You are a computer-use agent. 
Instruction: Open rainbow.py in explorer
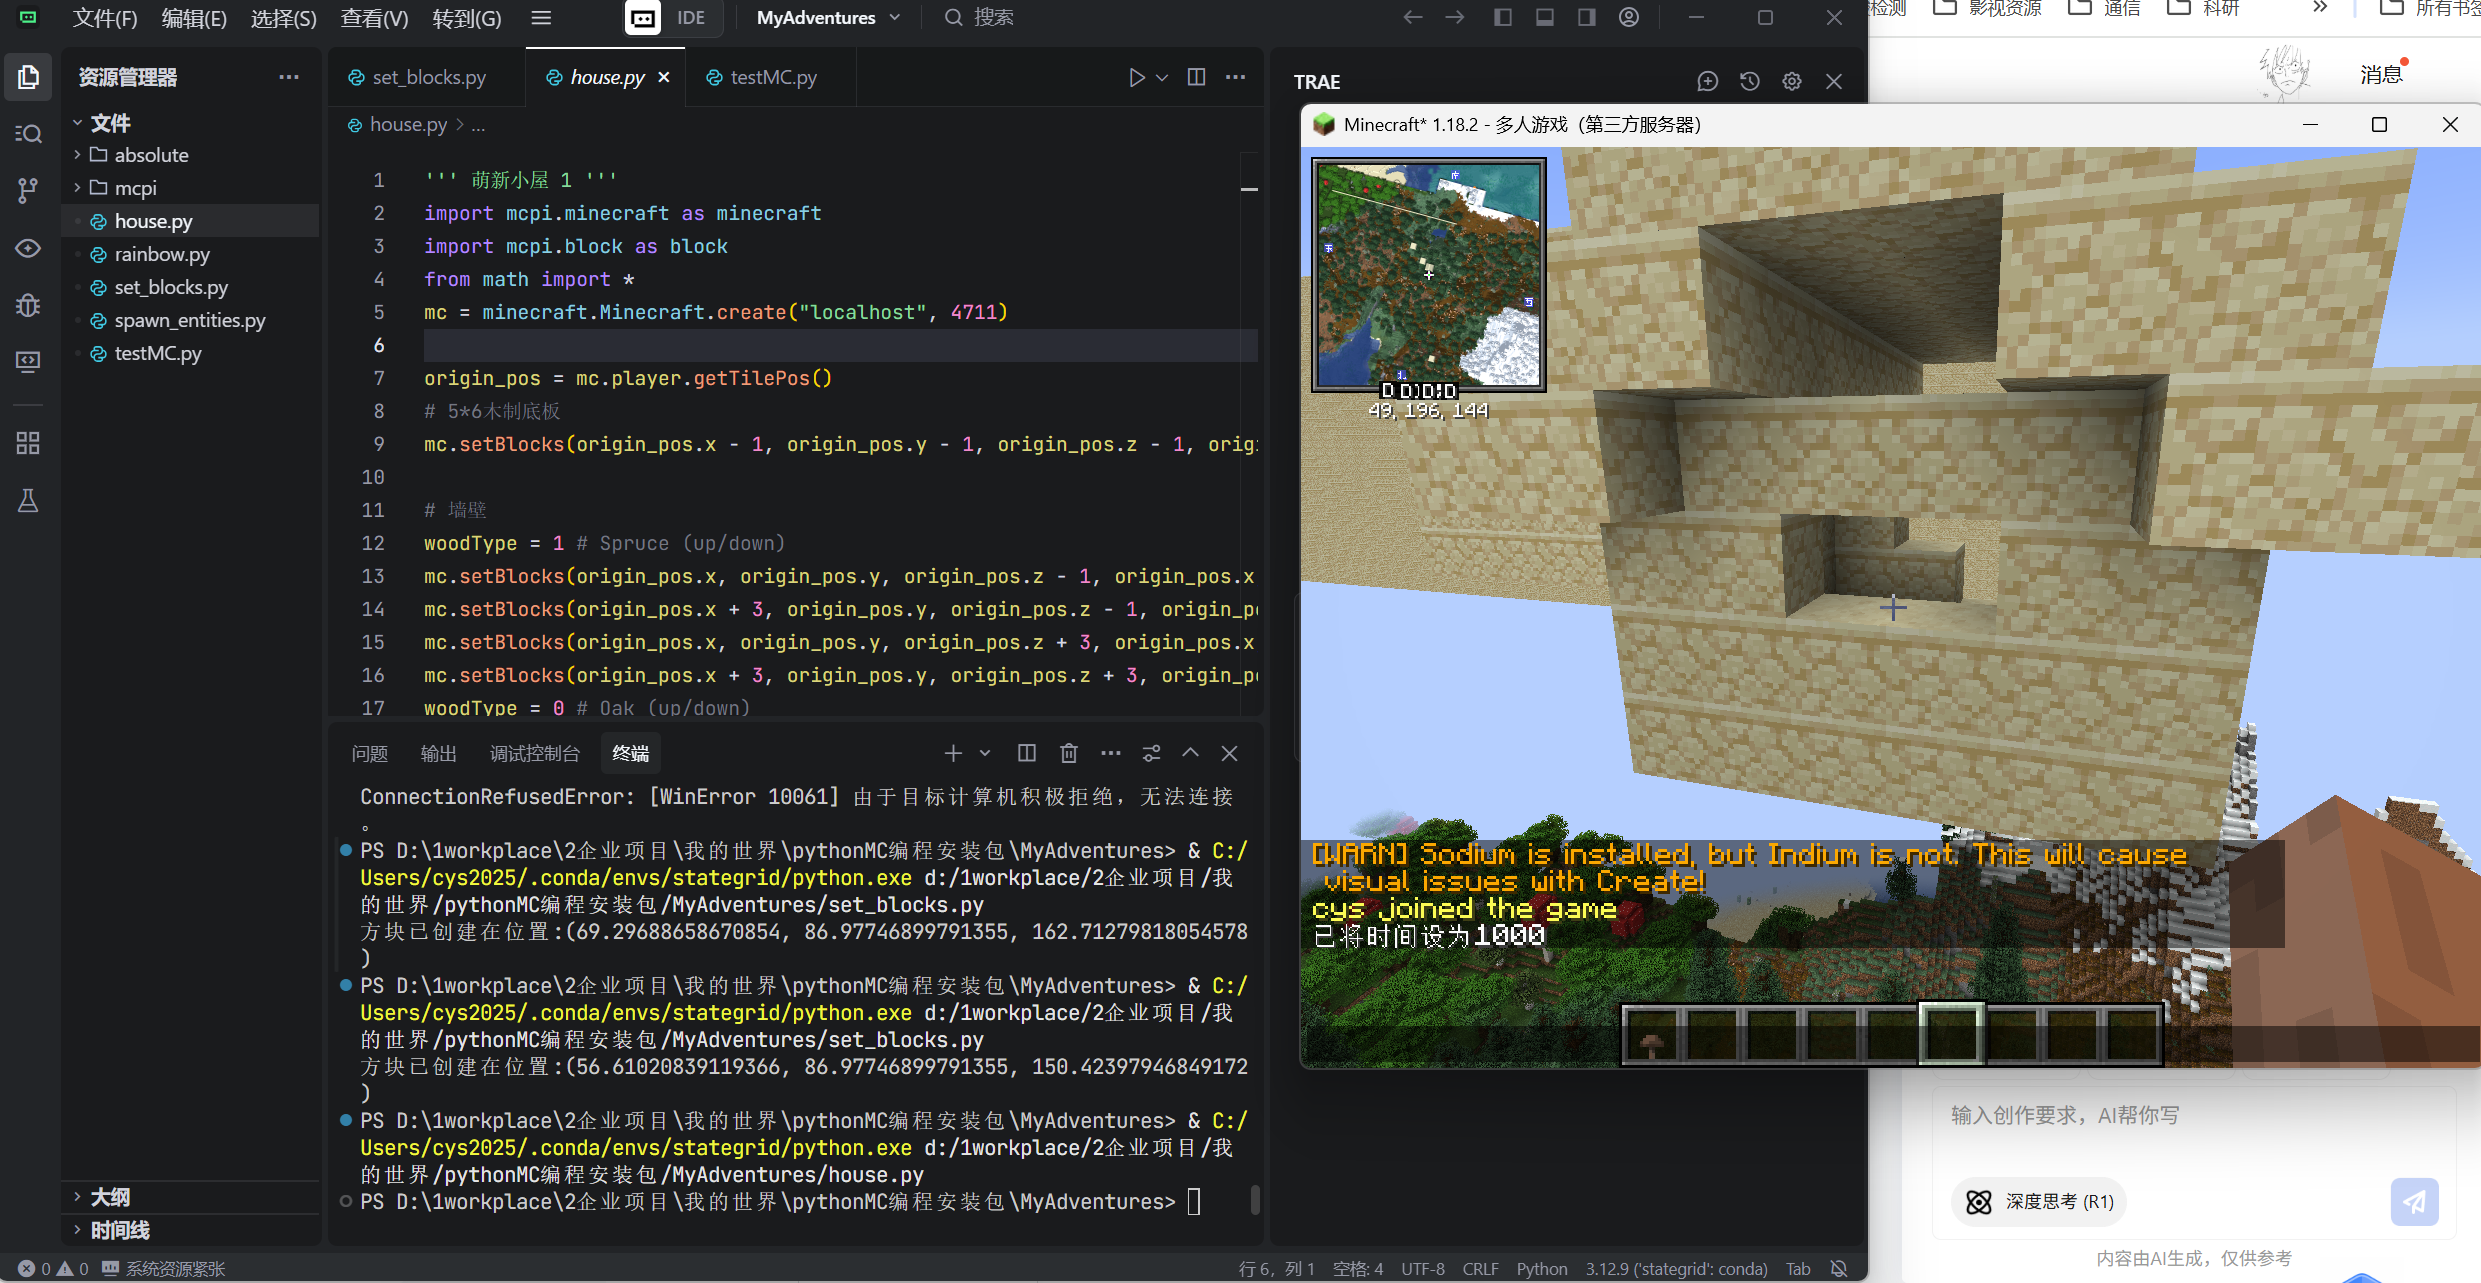click(190, 254)
